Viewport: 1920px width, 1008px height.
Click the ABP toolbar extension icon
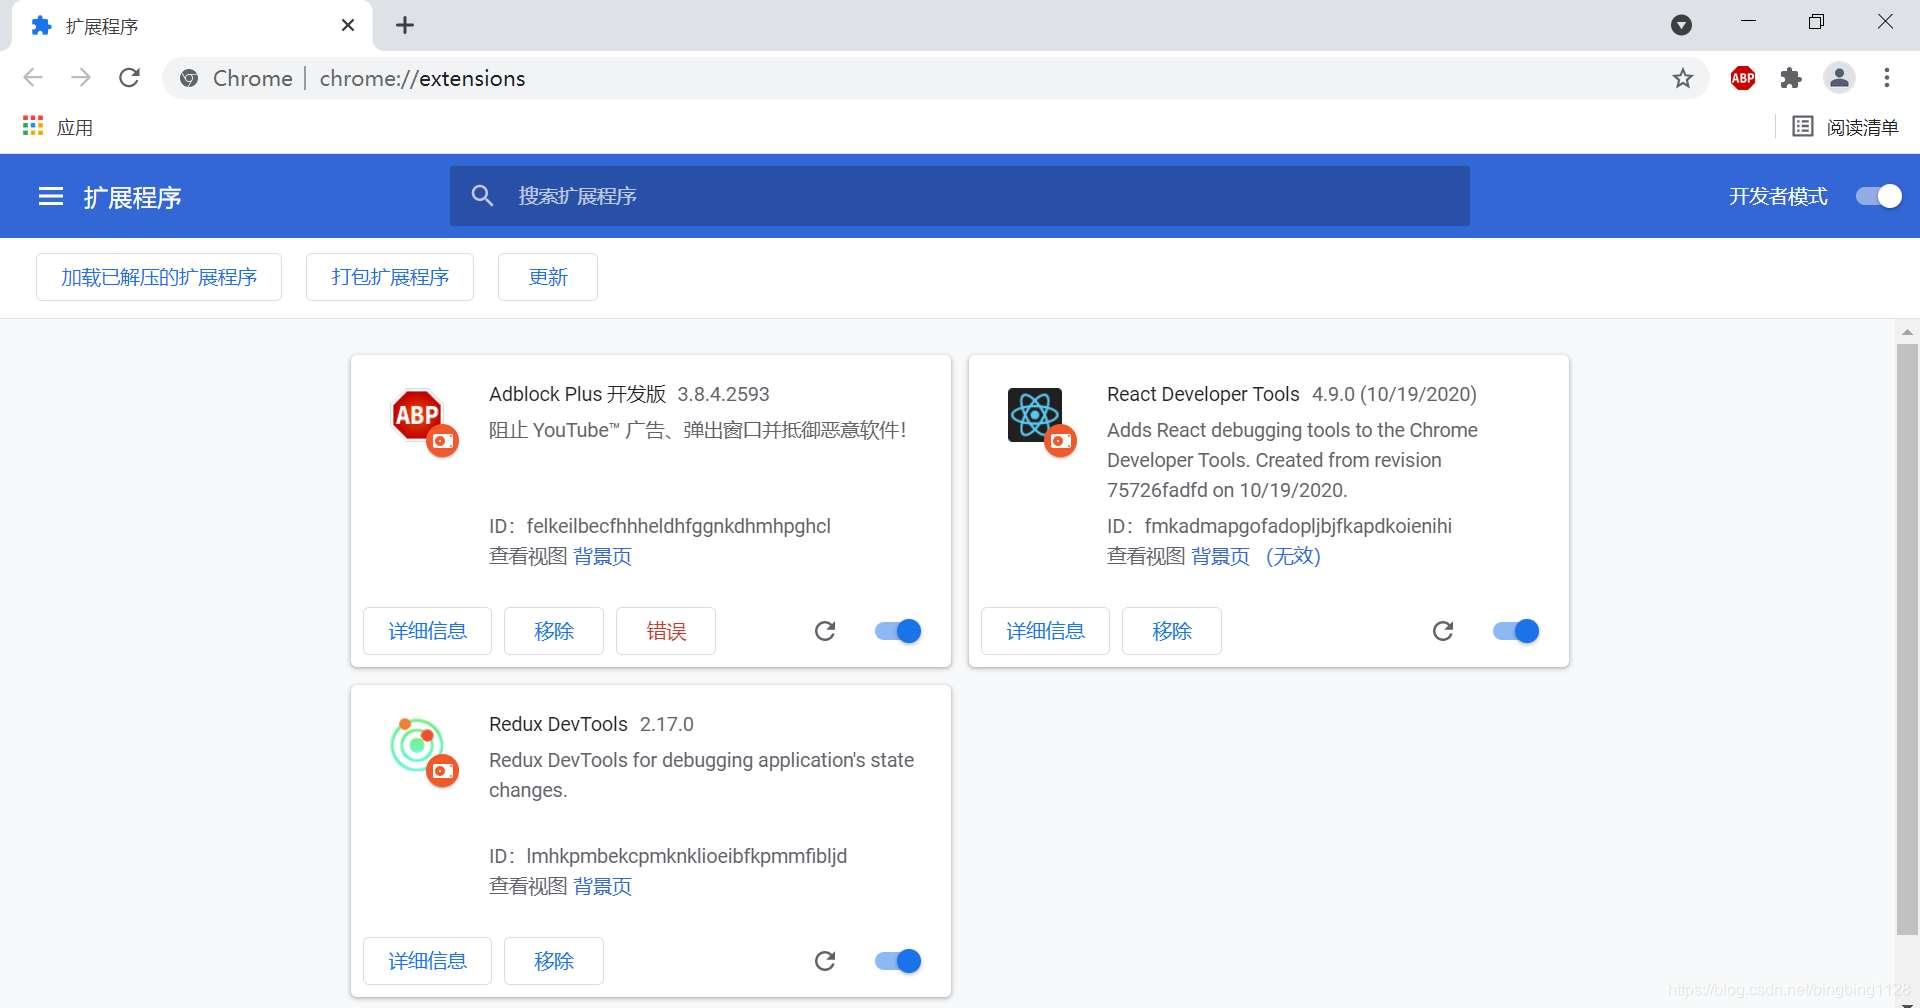pyautogui.click(x=1743, y=78)
